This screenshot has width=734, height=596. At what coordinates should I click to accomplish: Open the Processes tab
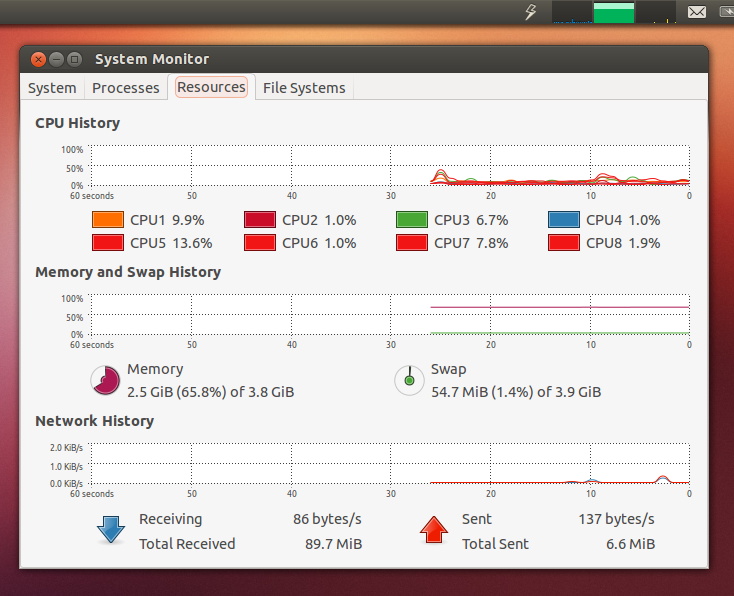(125, 88)
